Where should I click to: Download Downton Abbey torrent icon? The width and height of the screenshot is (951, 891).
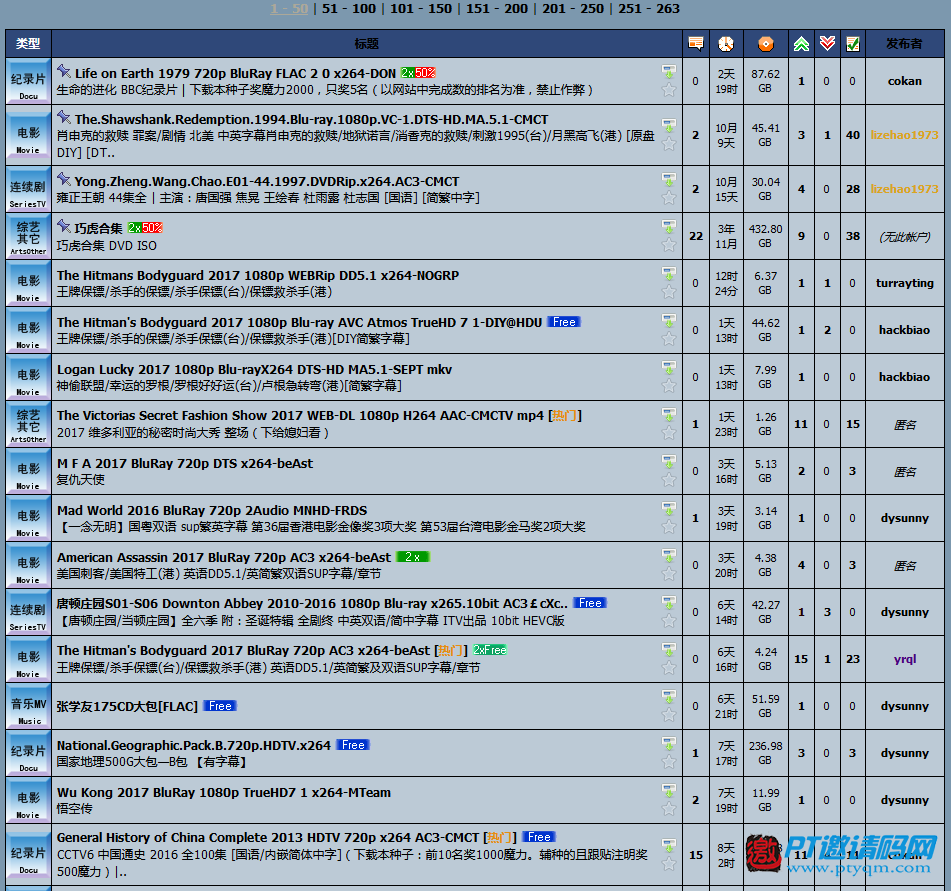(x=668, y=603)
